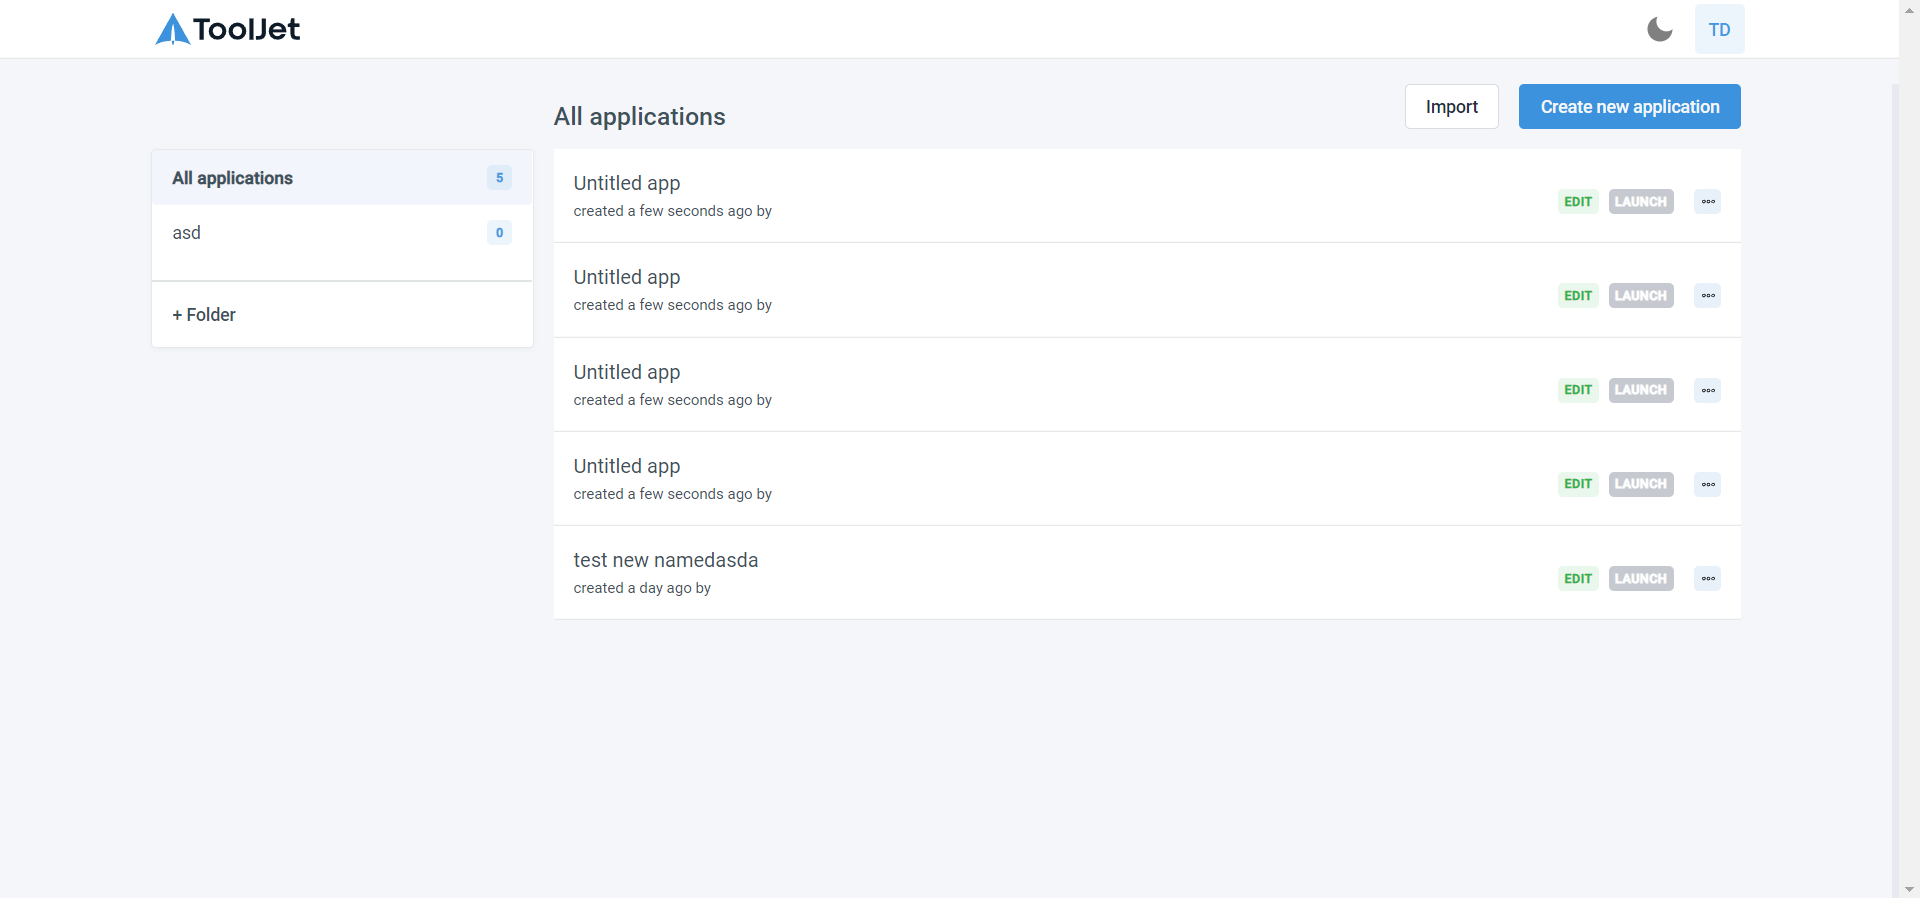The image size is (1920, 898).
Task: Edit the first Untitled app
Action: 1577,201
